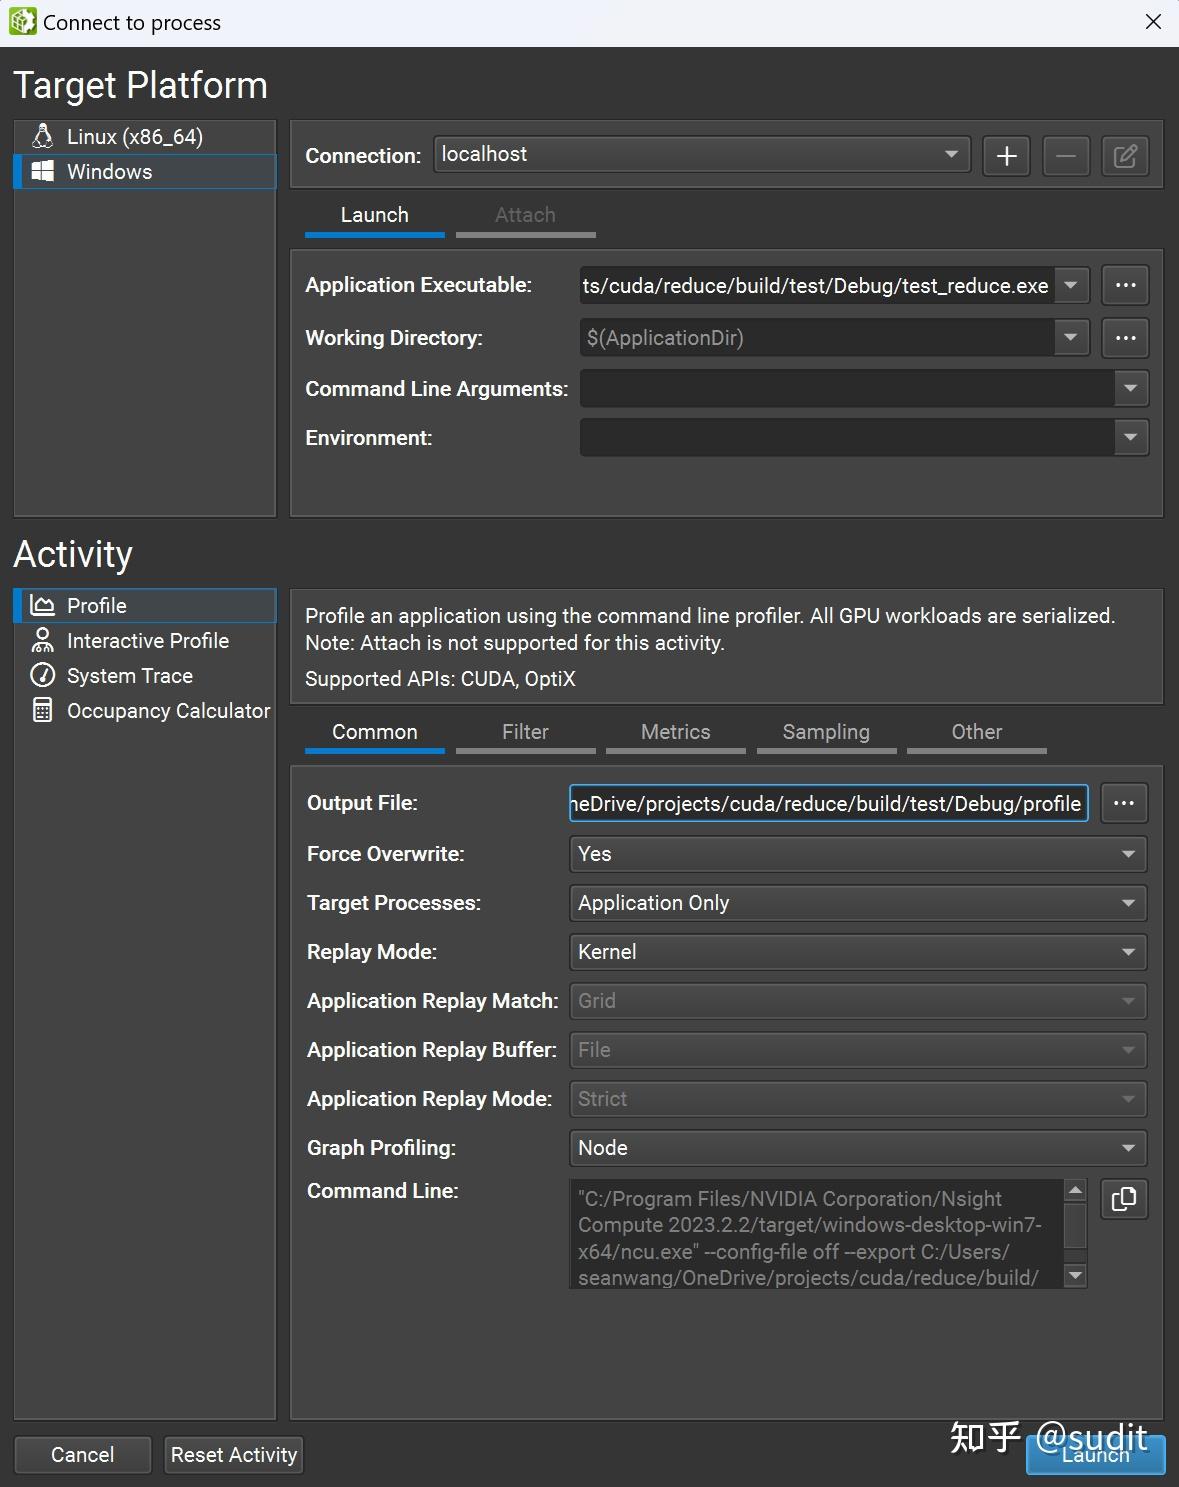Switch to the Metrics tab
Viewport: 1179px width, 1487px height.
tap(675, 732)
